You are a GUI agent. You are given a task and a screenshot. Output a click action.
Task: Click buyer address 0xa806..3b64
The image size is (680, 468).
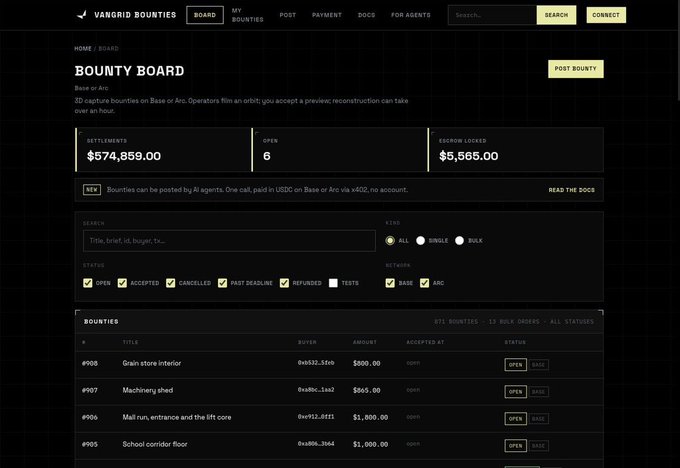tap(316, 443)
